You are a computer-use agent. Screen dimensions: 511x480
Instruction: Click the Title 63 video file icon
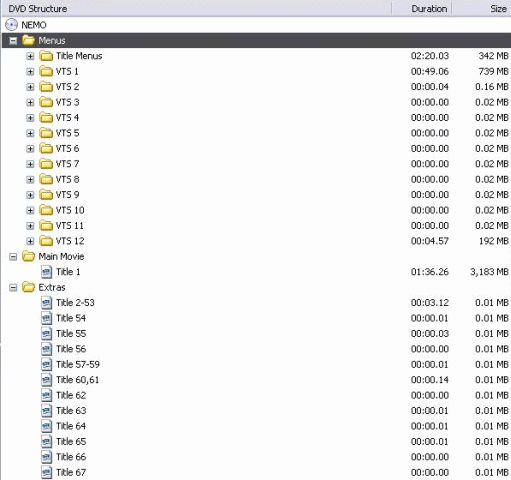(x=46, y=411)
